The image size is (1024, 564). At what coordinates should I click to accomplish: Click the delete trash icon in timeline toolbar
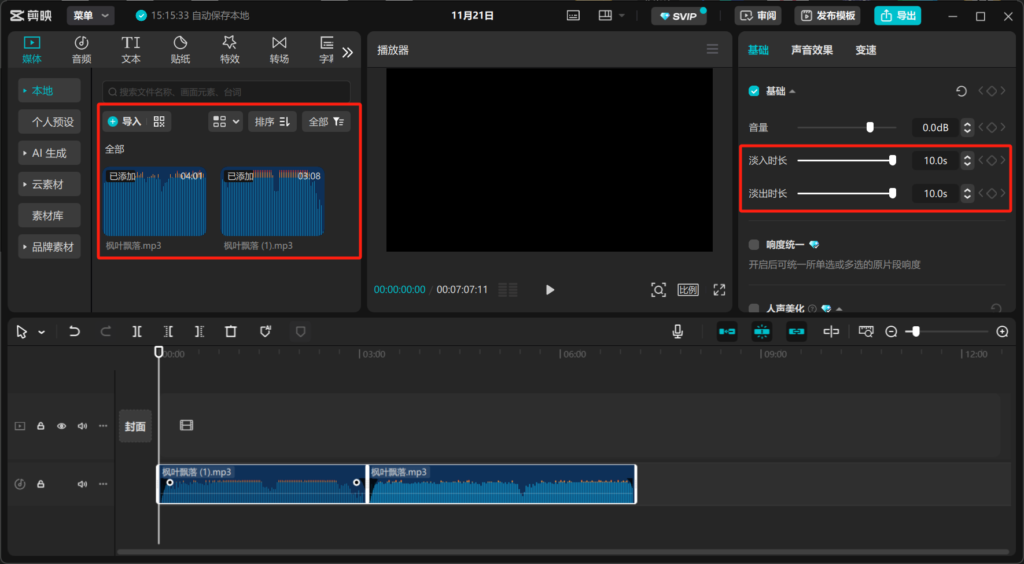pyautogui.click(x=231, y=331)
